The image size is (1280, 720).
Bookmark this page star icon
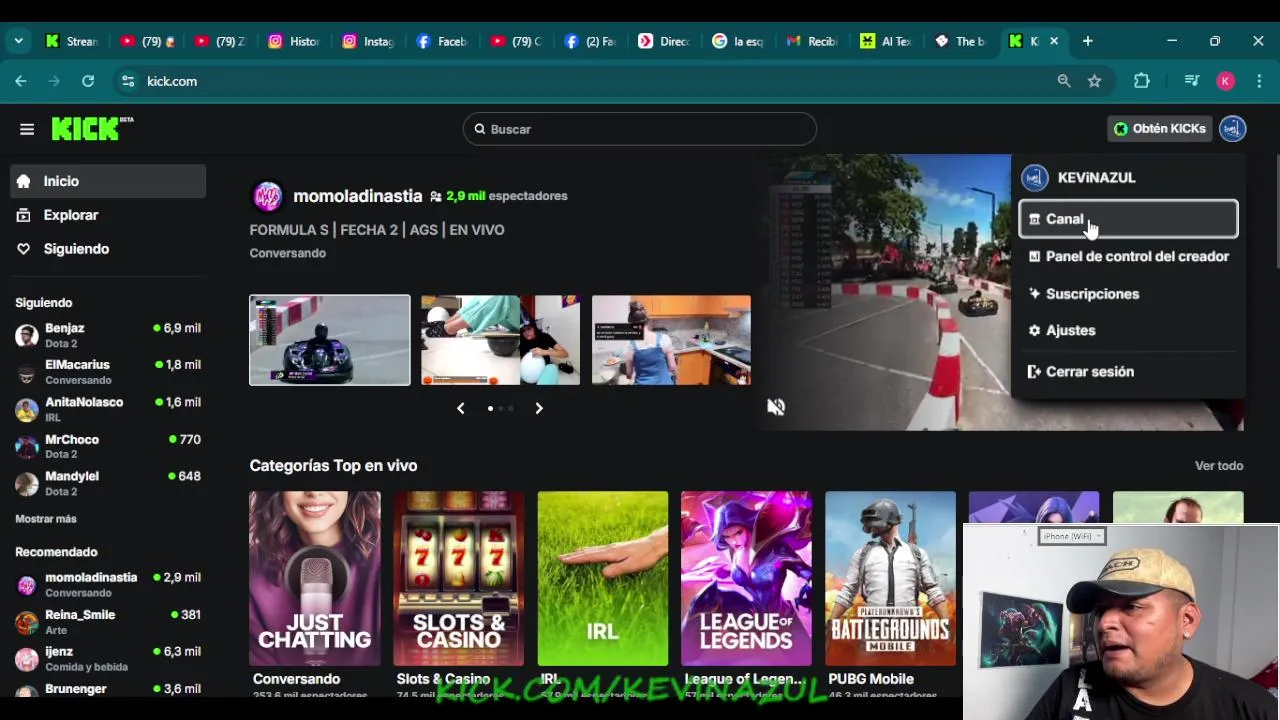coord(1094,81)
